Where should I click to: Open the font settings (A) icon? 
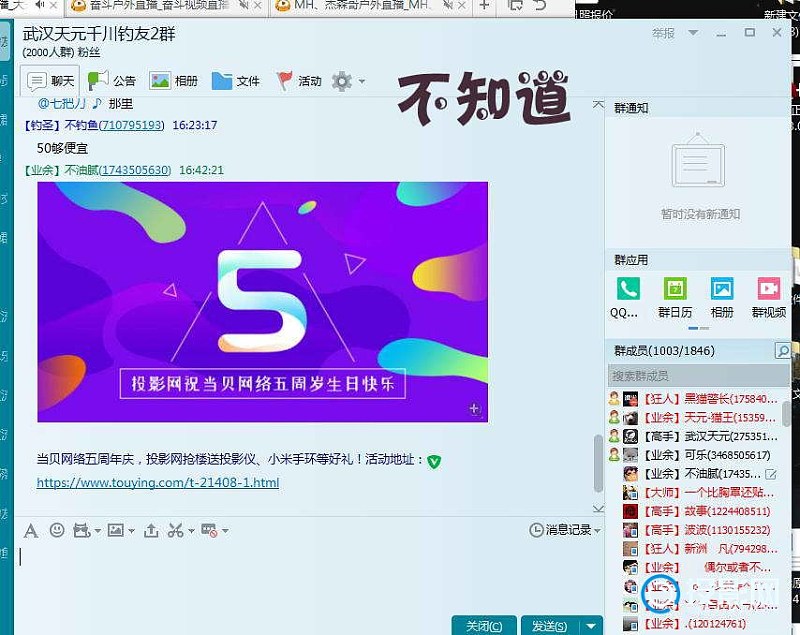pos(31,531)
